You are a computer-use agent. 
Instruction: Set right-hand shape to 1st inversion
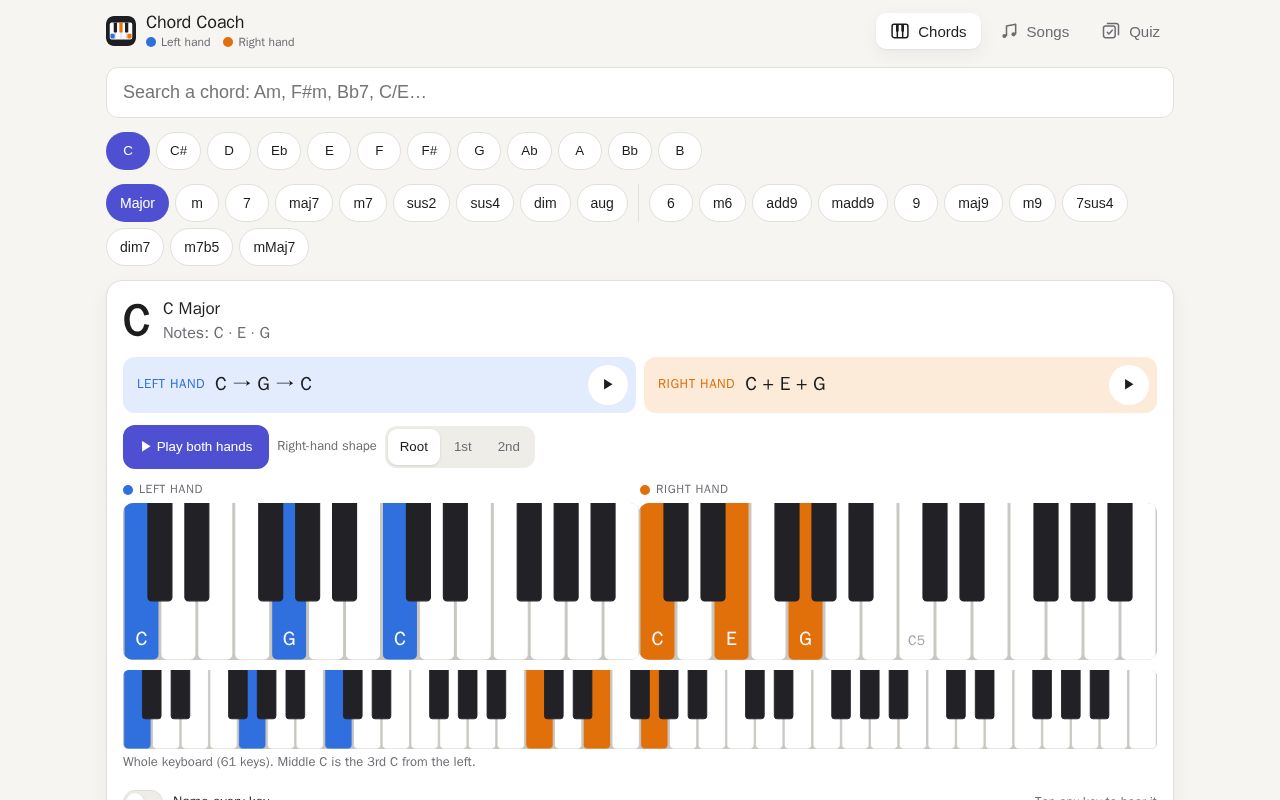click(x=463, y=447)
